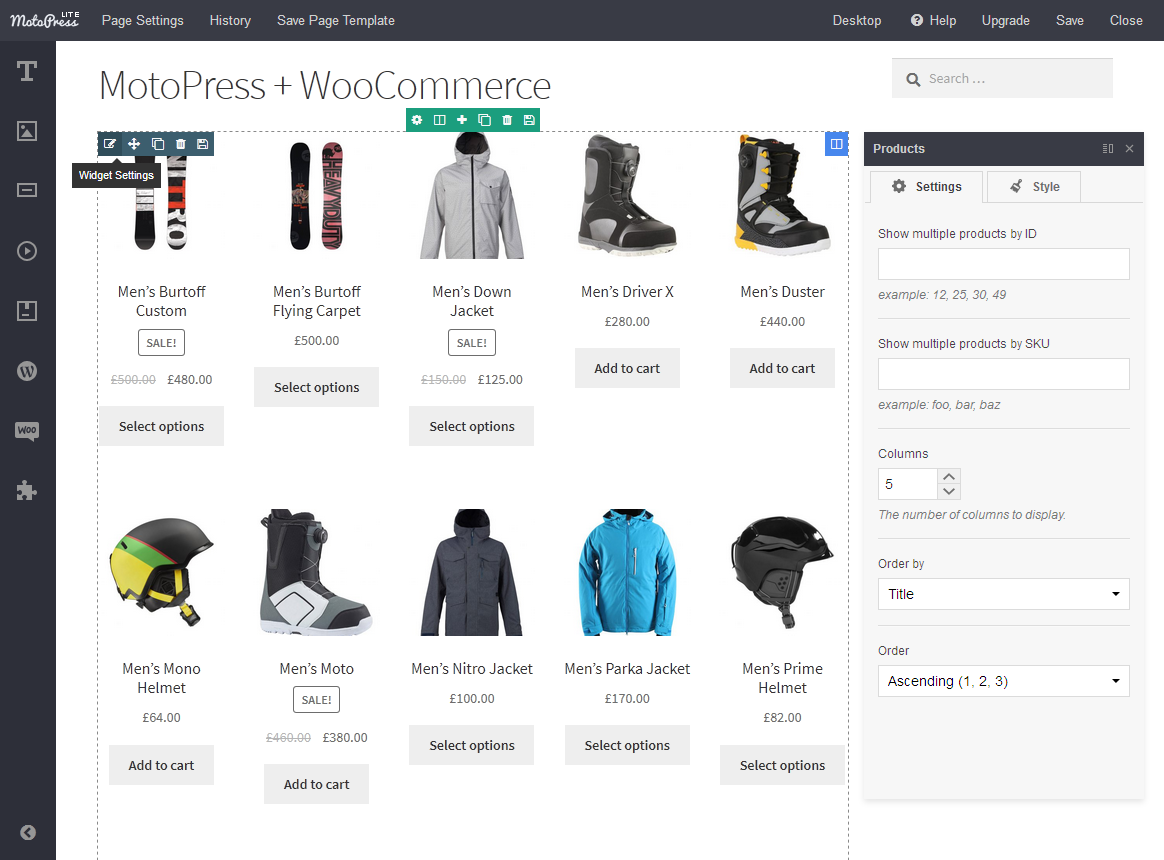
Task: Click the blue column layout handle
Action: pos(837,144)
